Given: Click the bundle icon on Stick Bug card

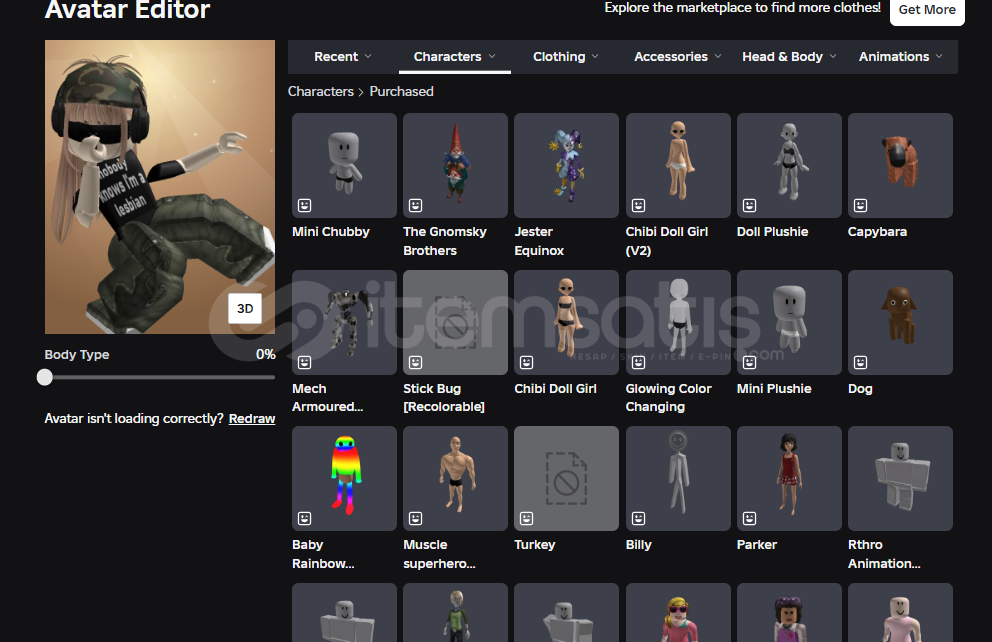Looking at the screenshot, I should click(416, 362).
